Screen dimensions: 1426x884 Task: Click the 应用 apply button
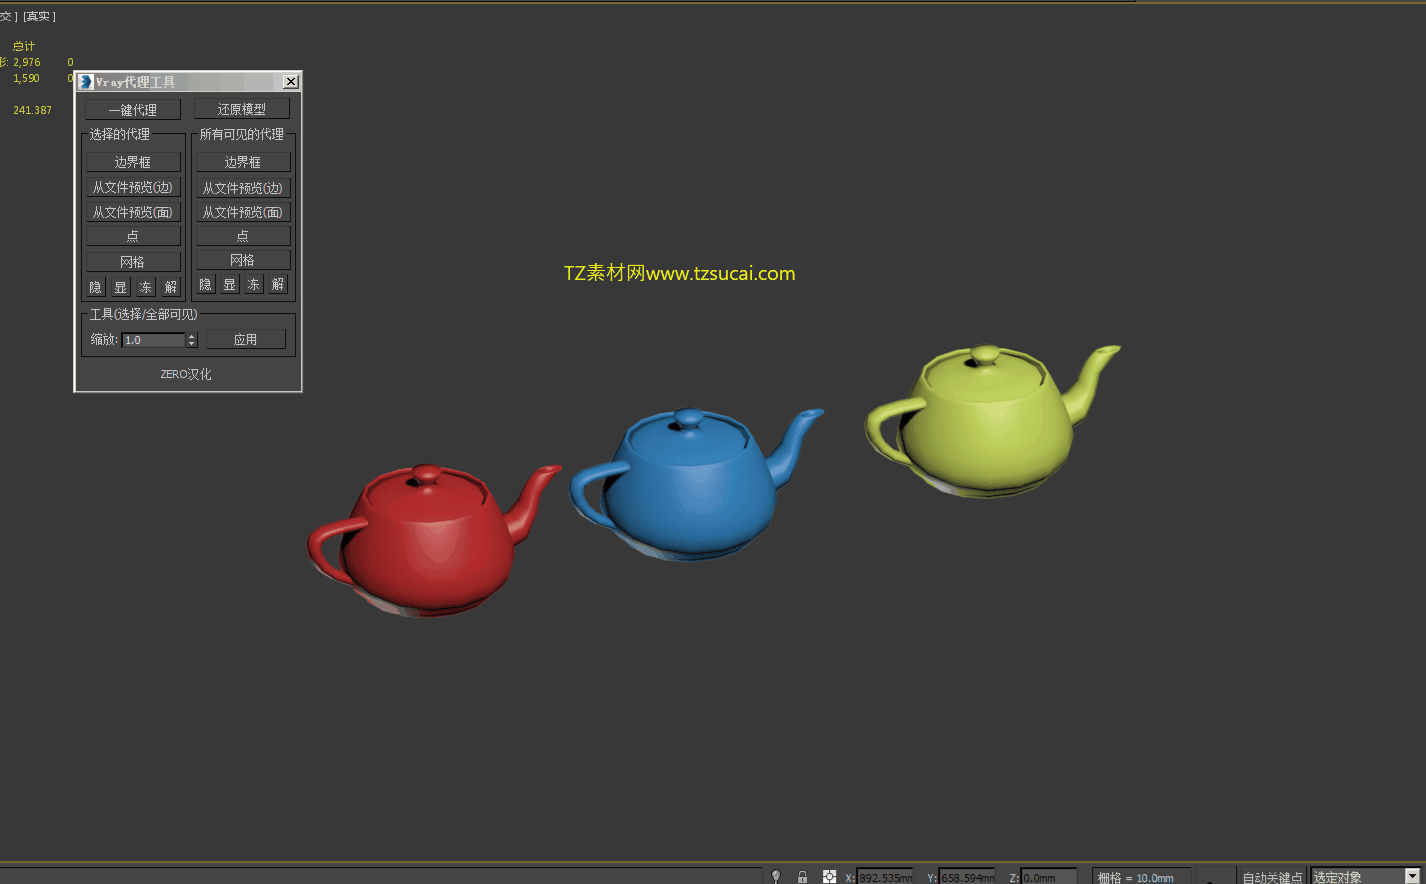246,340
